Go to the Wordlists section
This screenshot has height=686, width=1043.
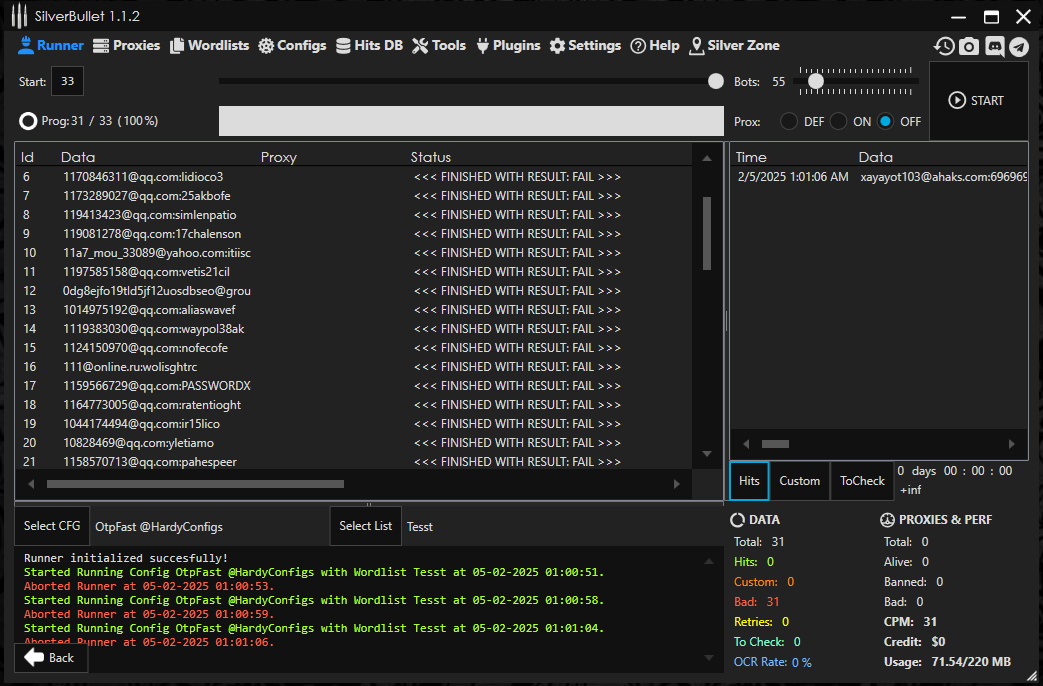[209, 45]
